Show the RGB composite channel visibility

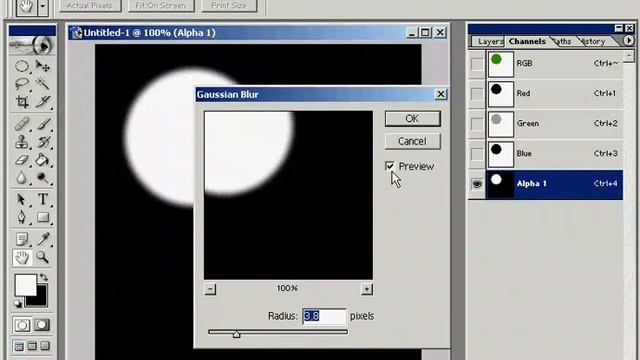point(477,64)
